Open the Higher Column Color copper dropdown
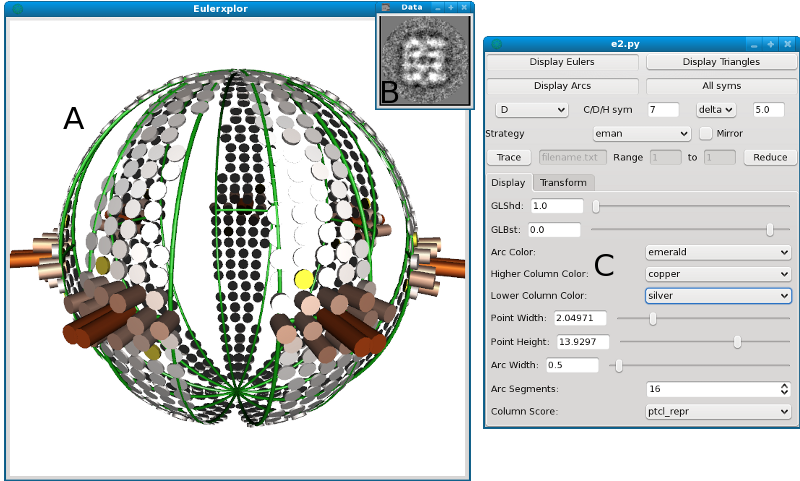This screenshot has width=800, height=481. click(718, 274)
